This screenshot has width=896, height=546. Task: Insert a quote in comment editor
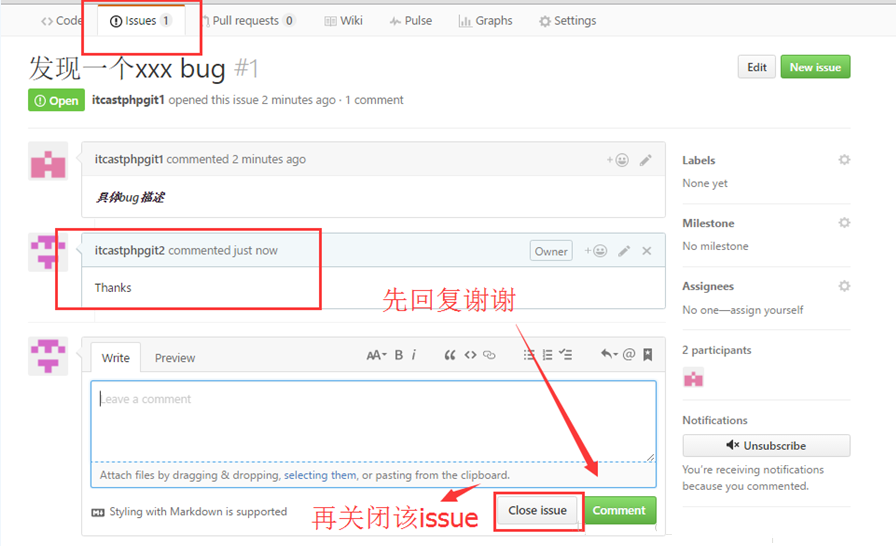tap(450, 355)
